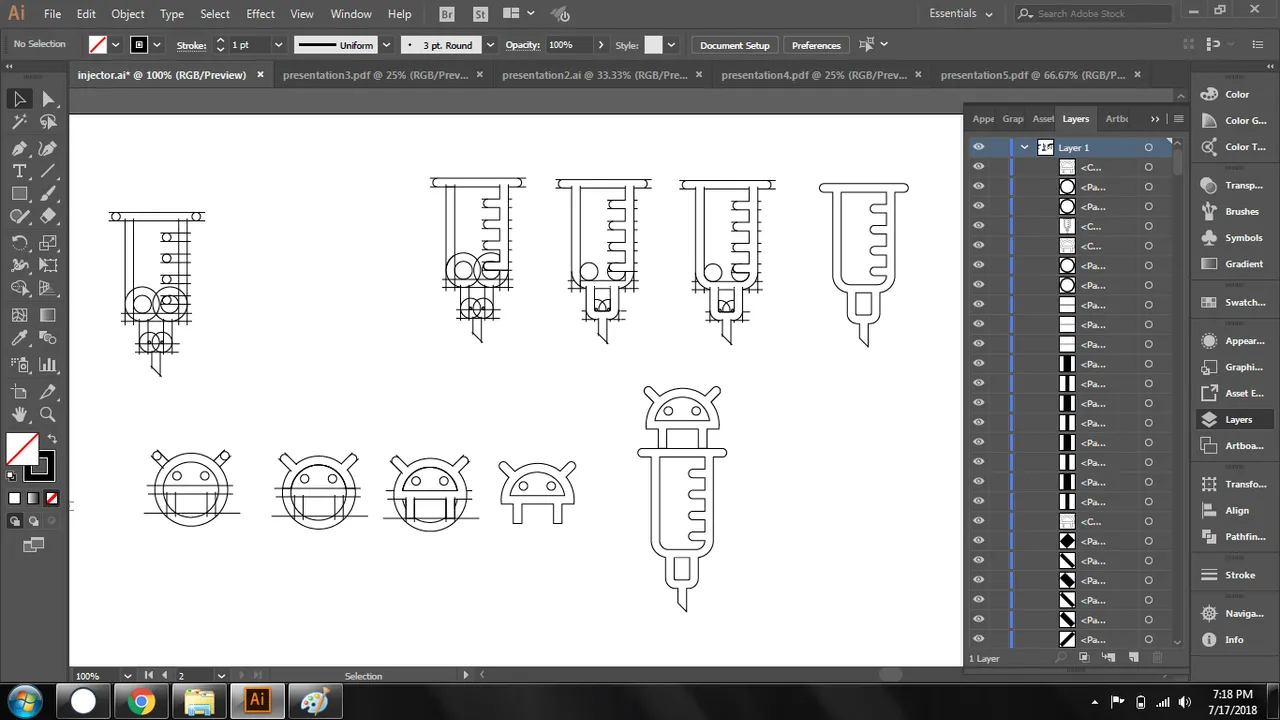Select the Blend tool
Image resolution: width=1280 pixels, height=720 pixels.
coord(48,339)
